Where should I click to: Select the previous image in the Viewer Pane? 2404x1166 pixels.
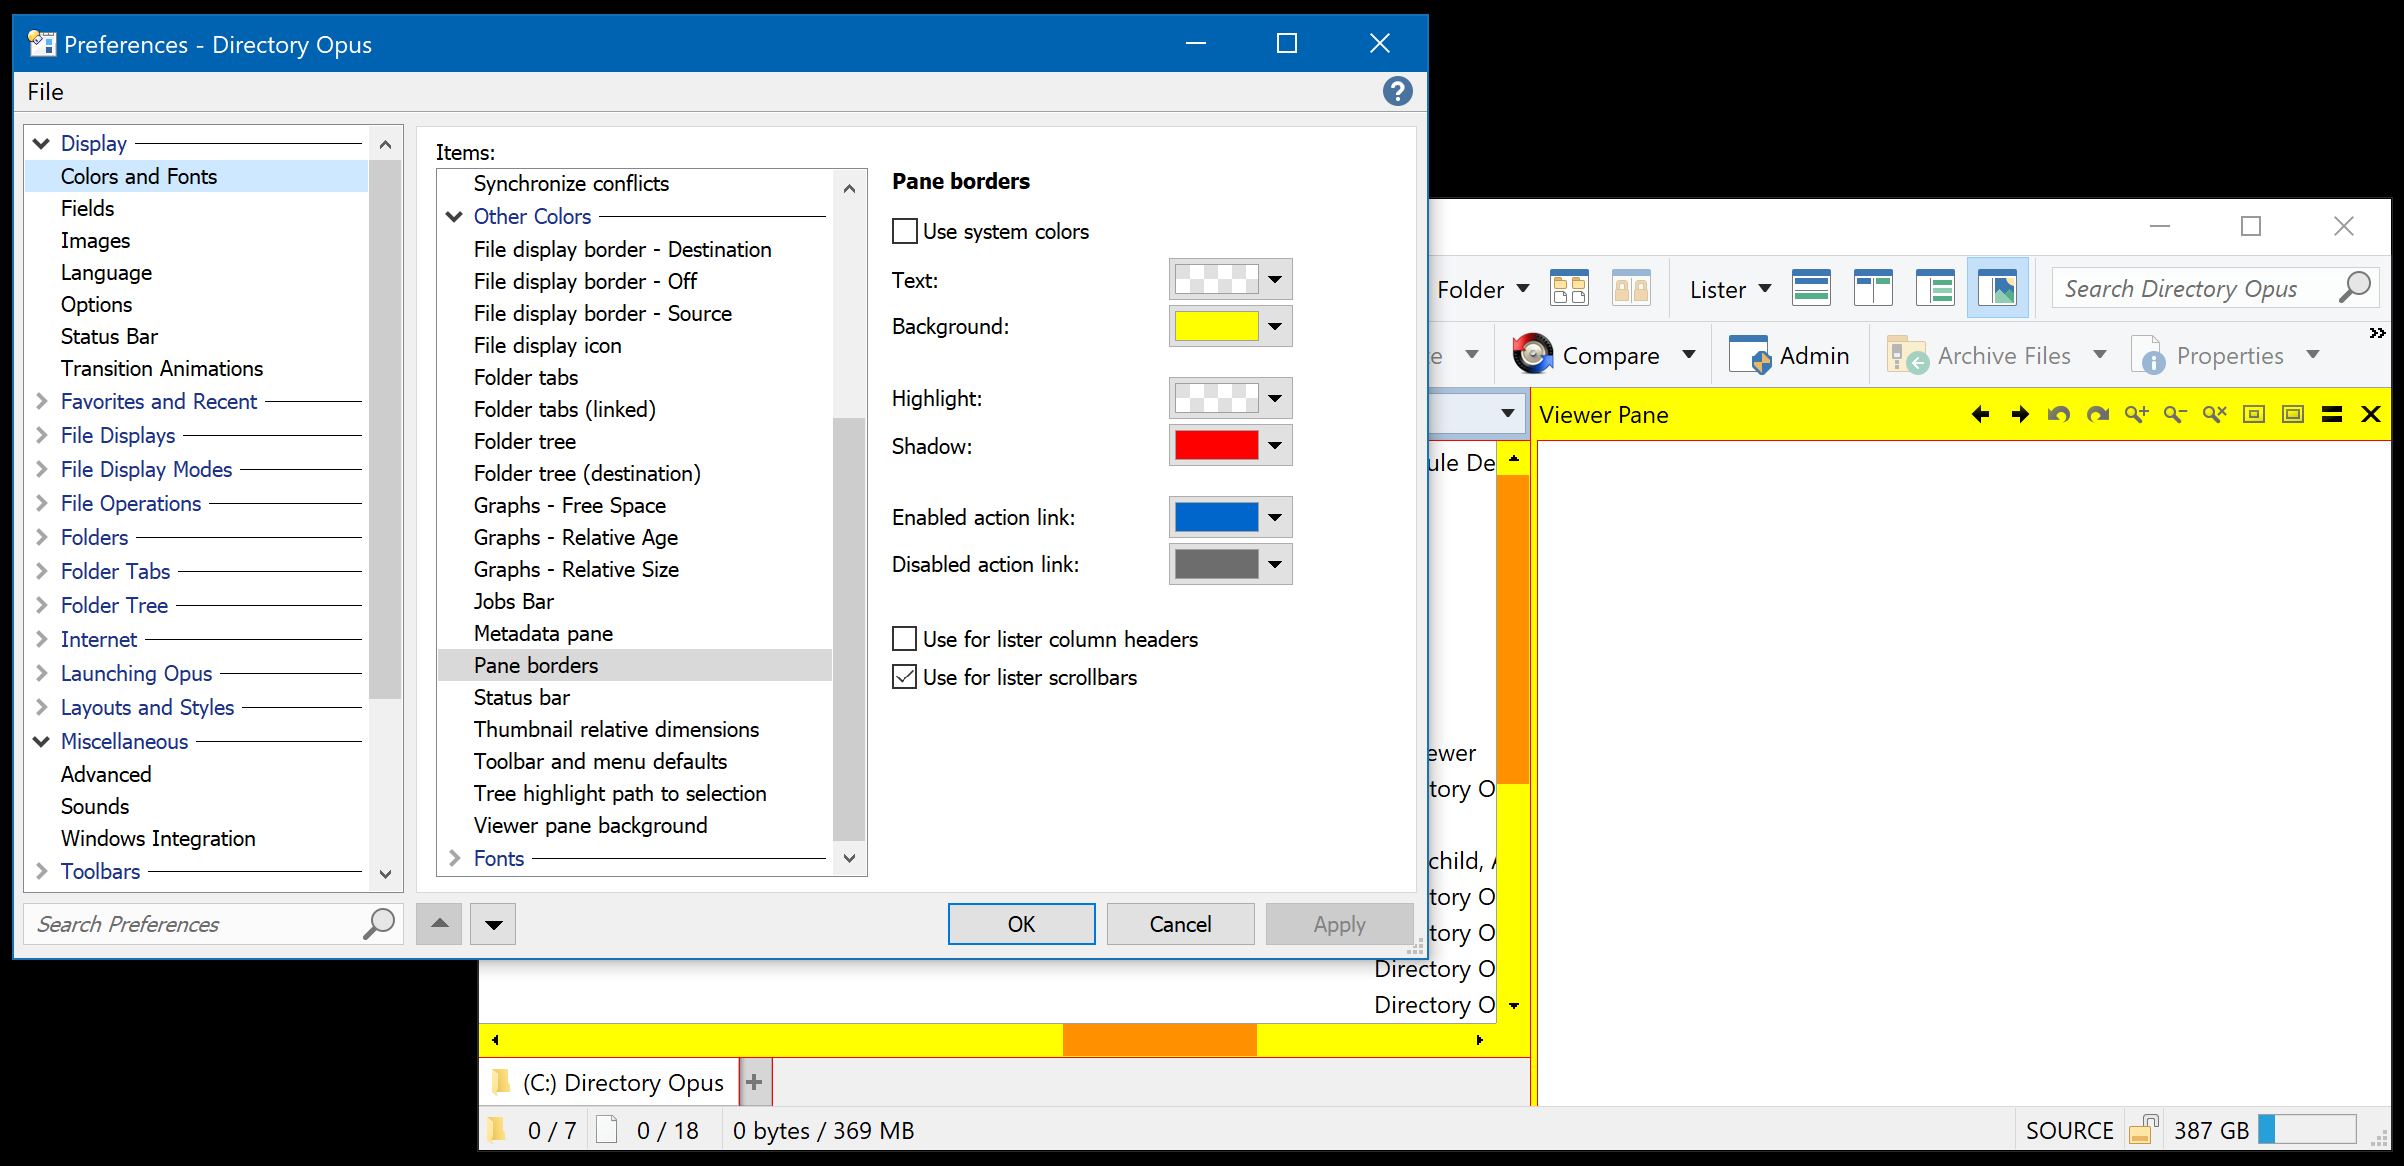pyautogui.click(x=1981, y=413)
